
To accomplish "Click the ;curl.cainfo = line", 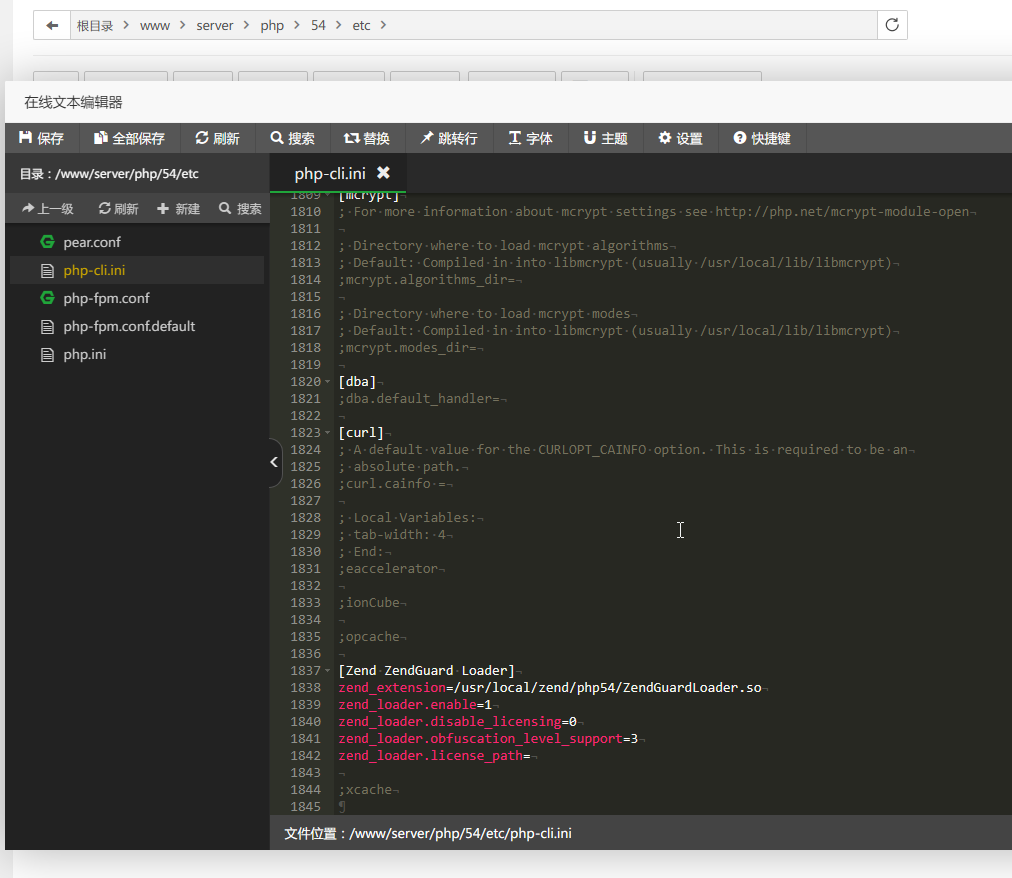I will (392, 484).
